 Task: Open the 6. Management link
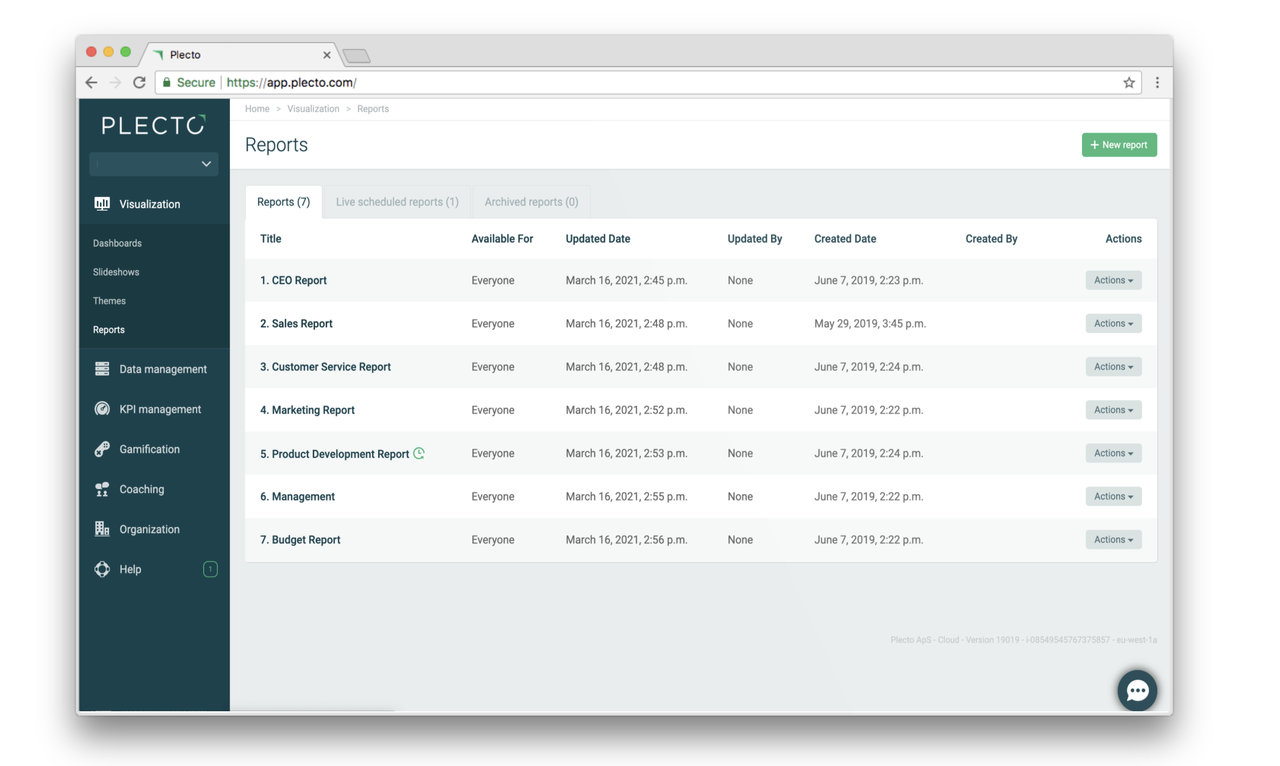click(x=297, y=496)
